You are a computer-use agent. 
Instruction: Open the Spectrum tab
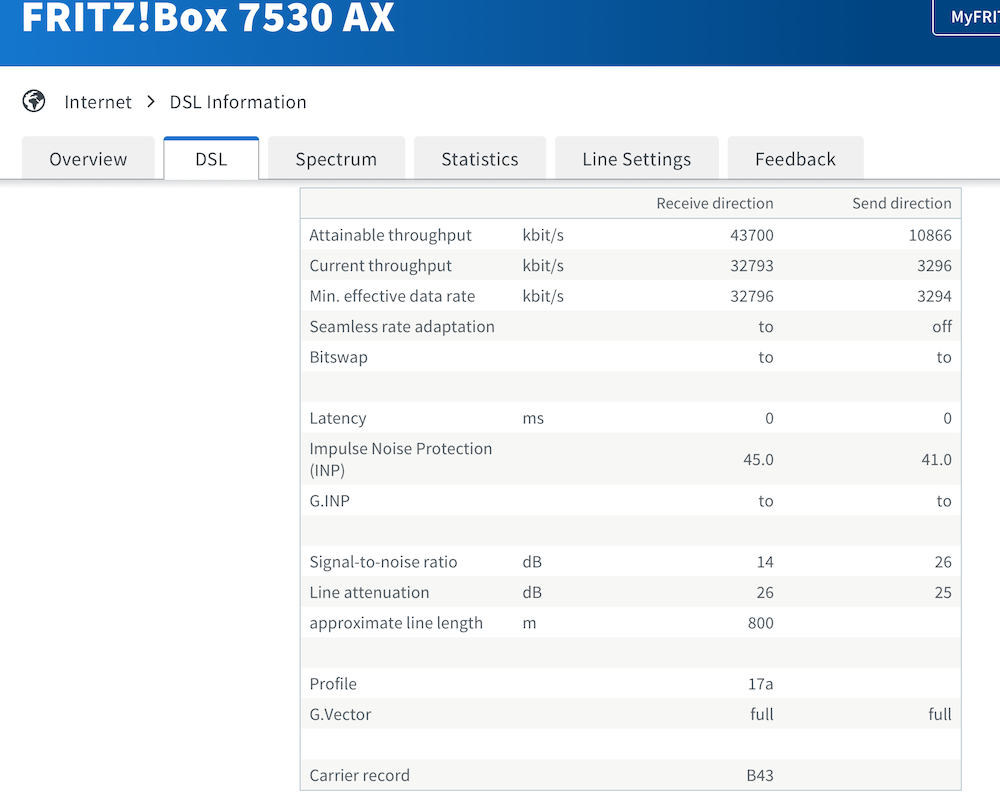click(336, 158)
